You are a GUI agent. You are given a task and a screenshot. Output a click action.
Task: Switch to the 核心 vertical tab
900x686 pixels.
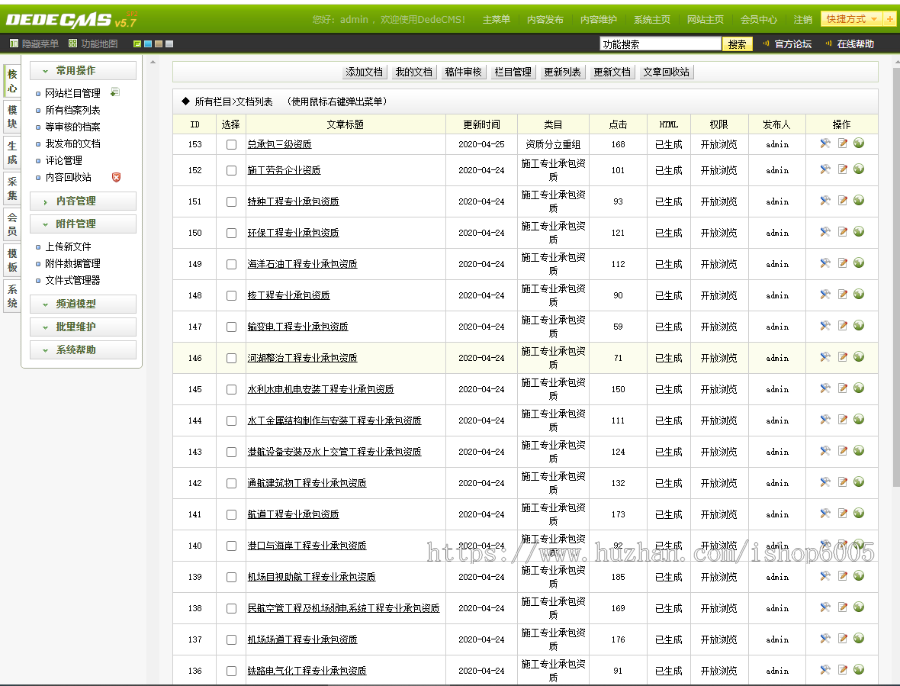pyautogui.click(x=12, y=81)
